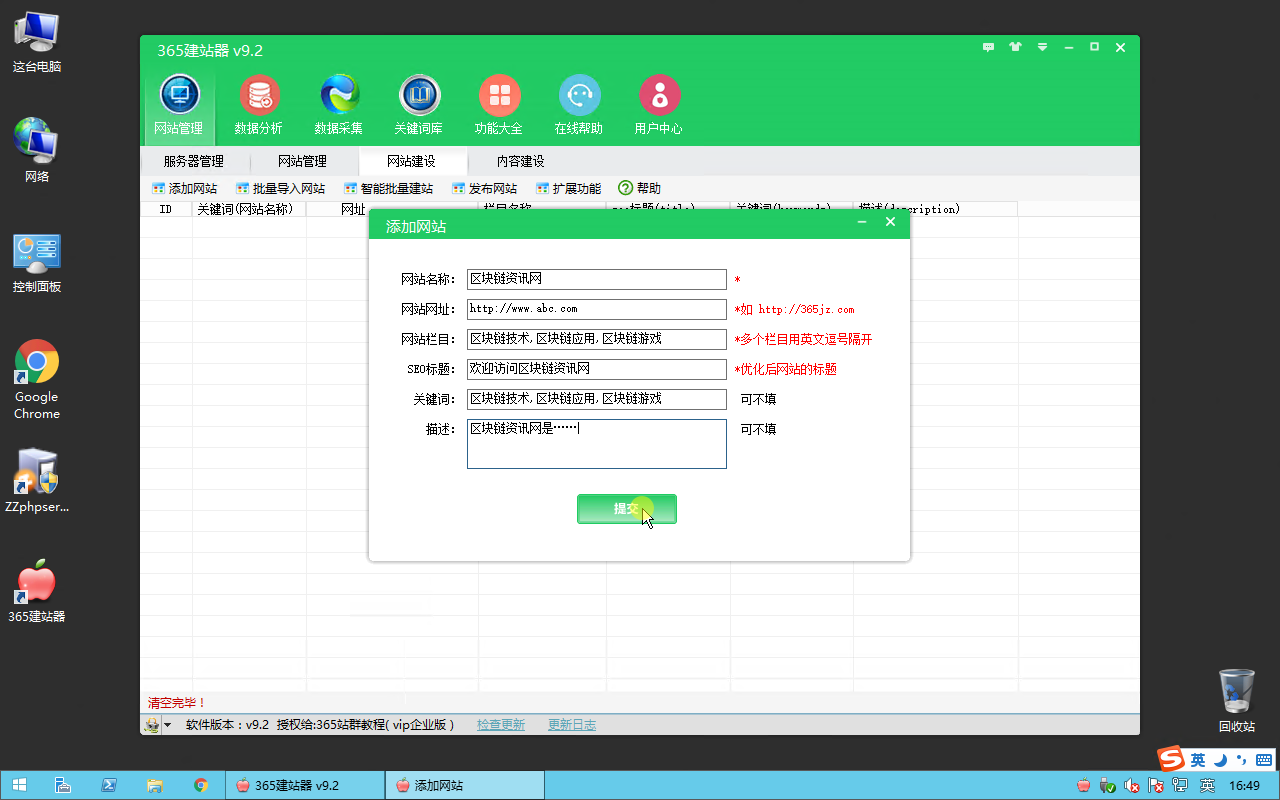Open Chrome from taskbar
Viewport: 1280px width, 800px height.
coord(200,785)
